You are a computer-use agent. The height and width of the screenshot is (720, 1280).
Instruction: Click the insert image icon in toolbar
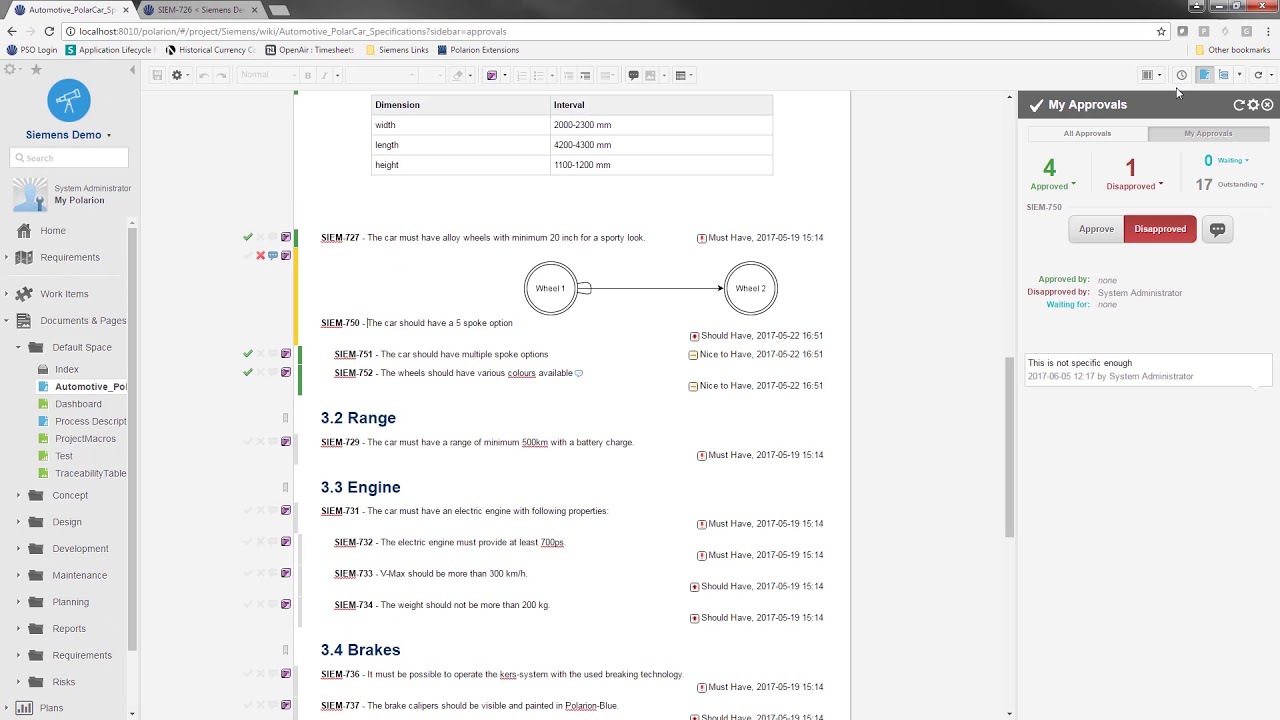650,75
